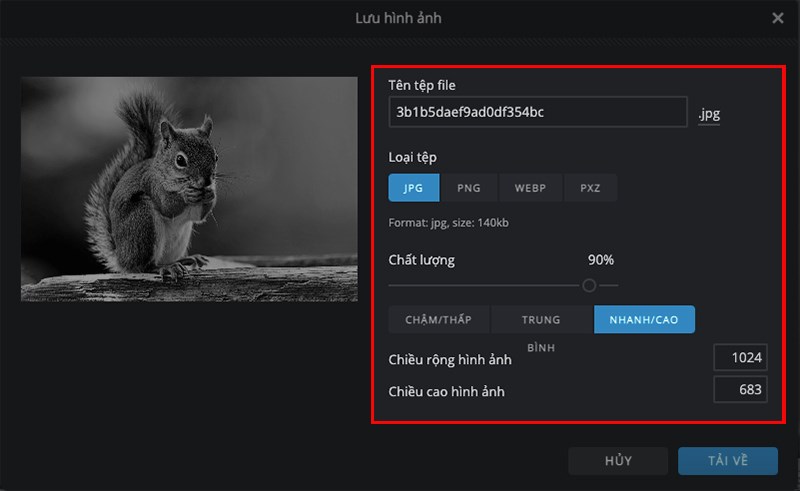800x491 pixels.
Task: Click the TẢI VỀ download button
Action: (x=727, y=461)
